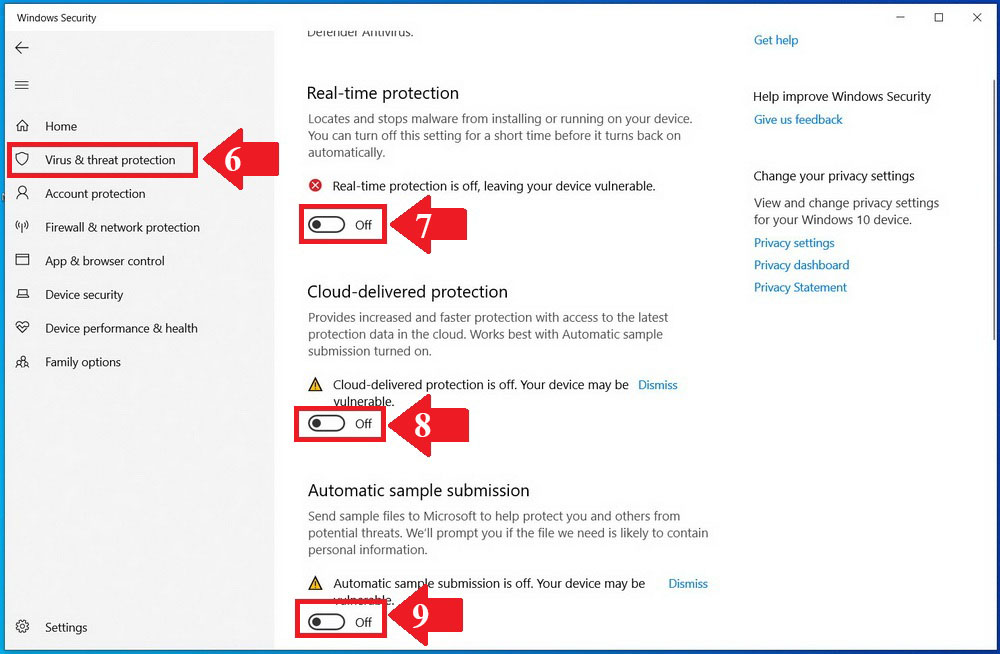
Task: Dismiss the Automatic sample submission warning
Action: (688, 584)
